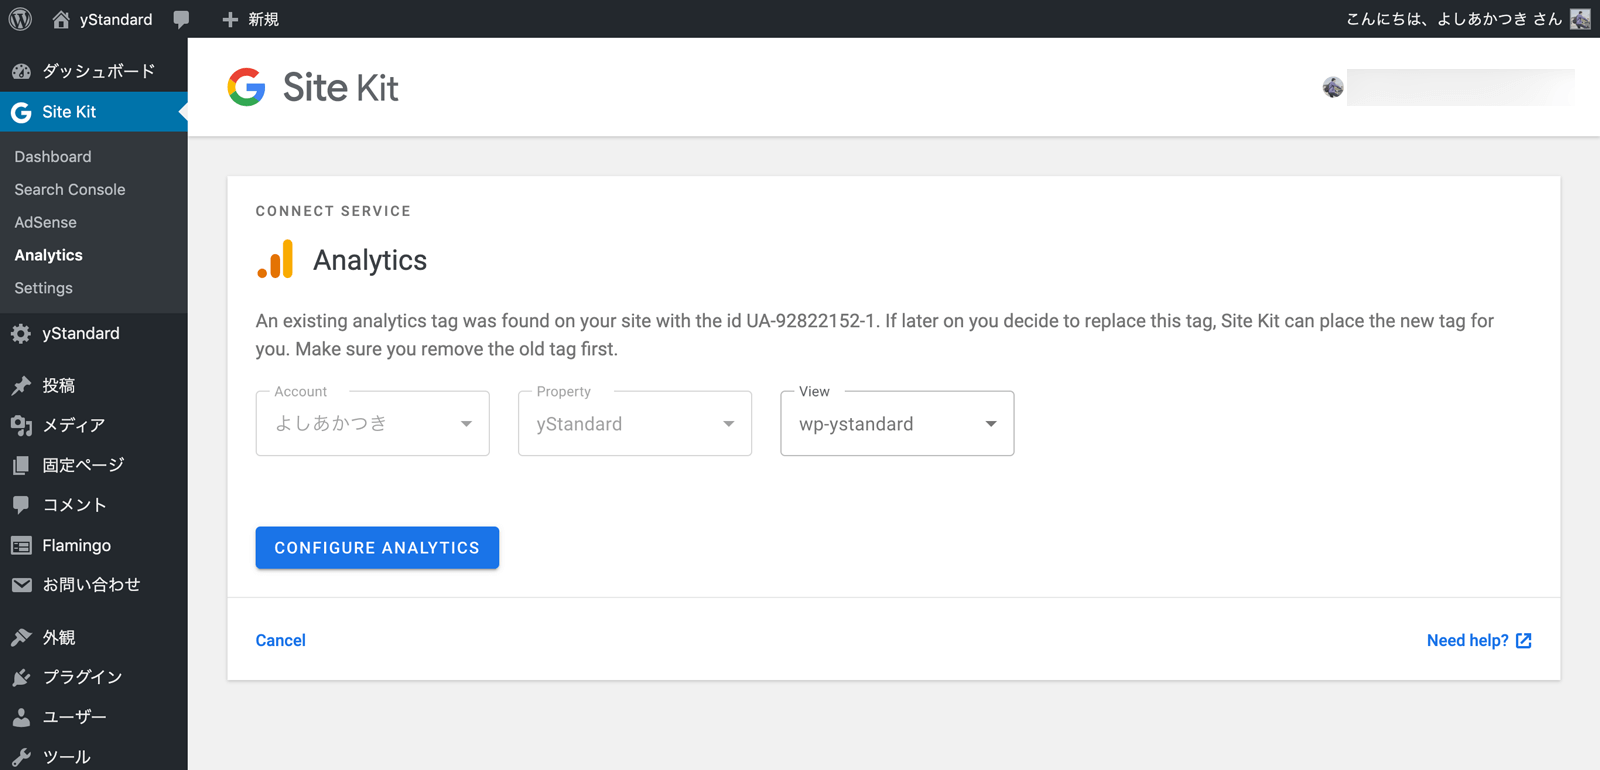Open the お問い合わせ menu label
The width and height of the screenshot is (1600, 770).
91,585
